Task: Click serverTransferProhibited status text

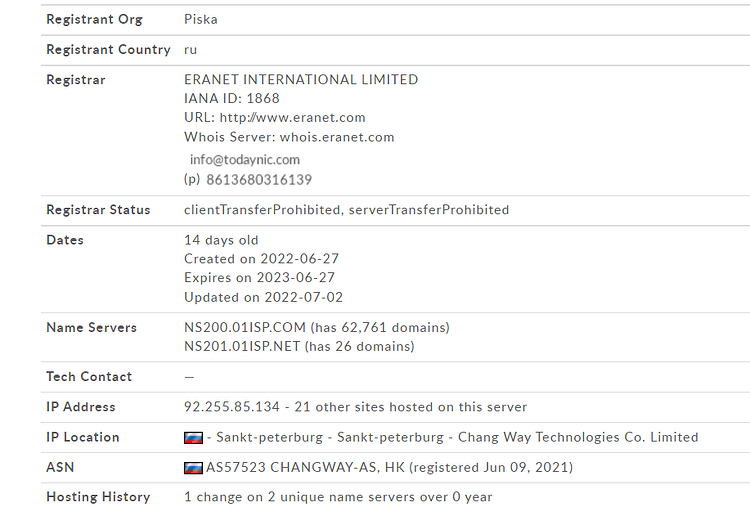Action: (x=429, y=210)
